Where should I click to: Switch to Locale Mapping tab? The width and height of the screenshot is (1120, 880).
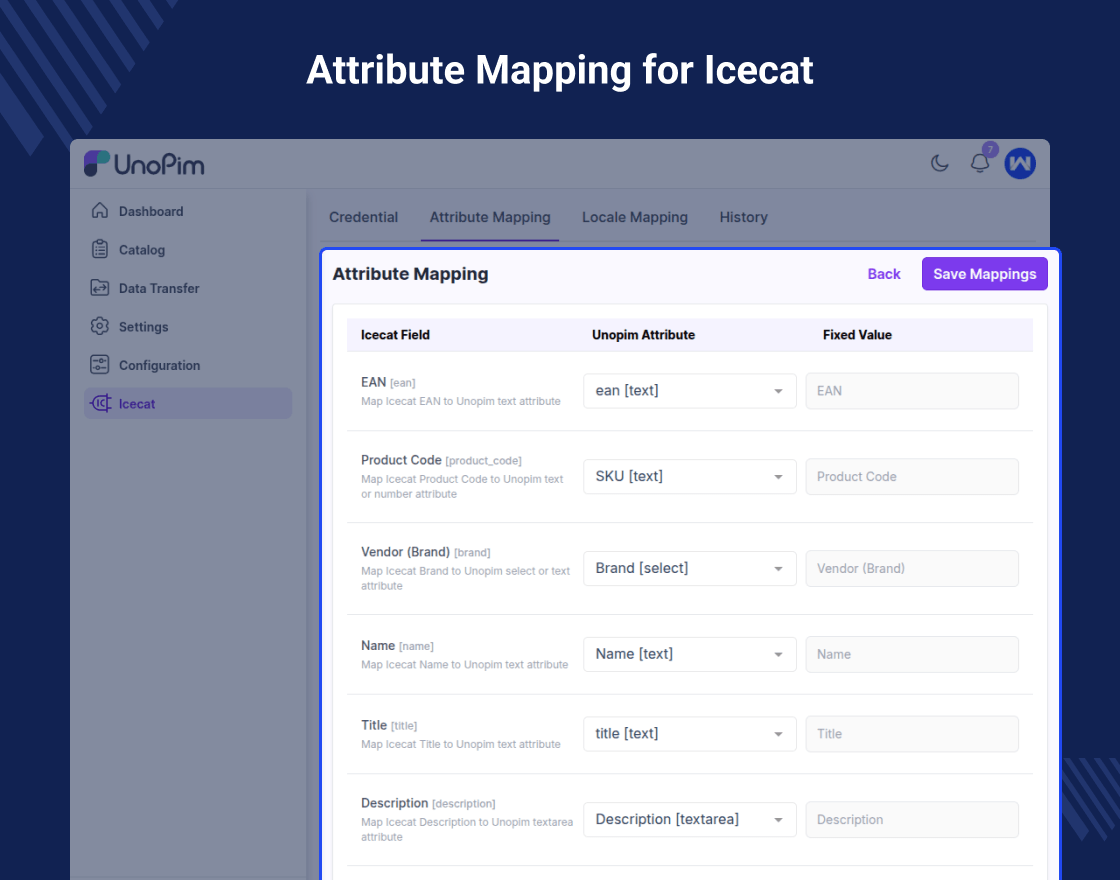(x=634, y=217)
